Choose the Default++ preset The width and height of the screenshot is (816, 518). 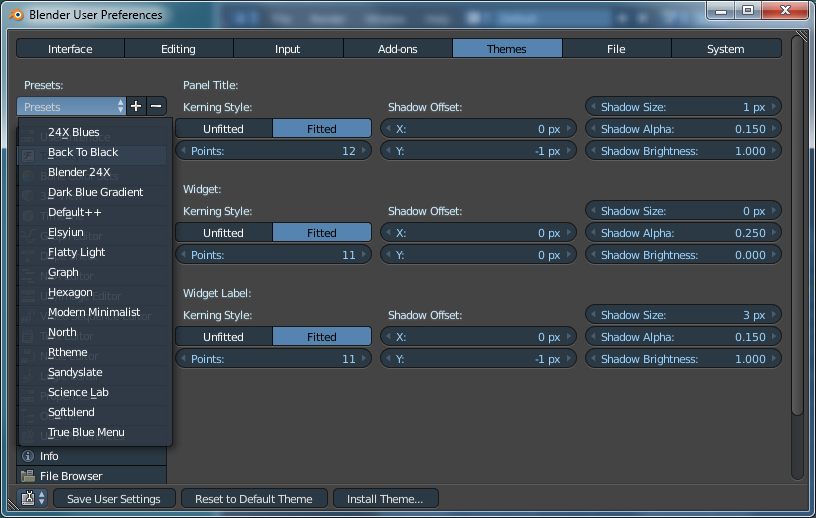[95, 212]
